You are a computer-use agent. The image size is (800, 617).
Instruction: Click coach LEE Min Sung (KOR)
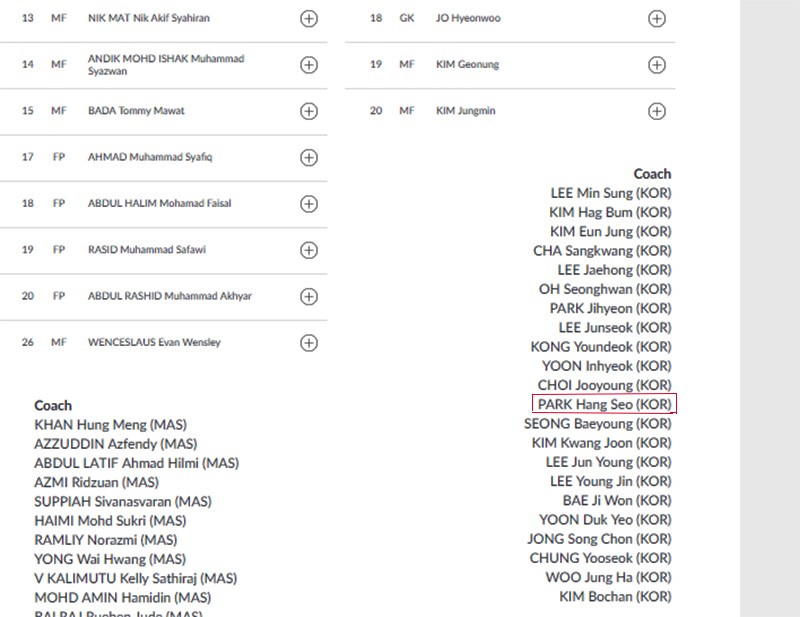coord(610,193)
